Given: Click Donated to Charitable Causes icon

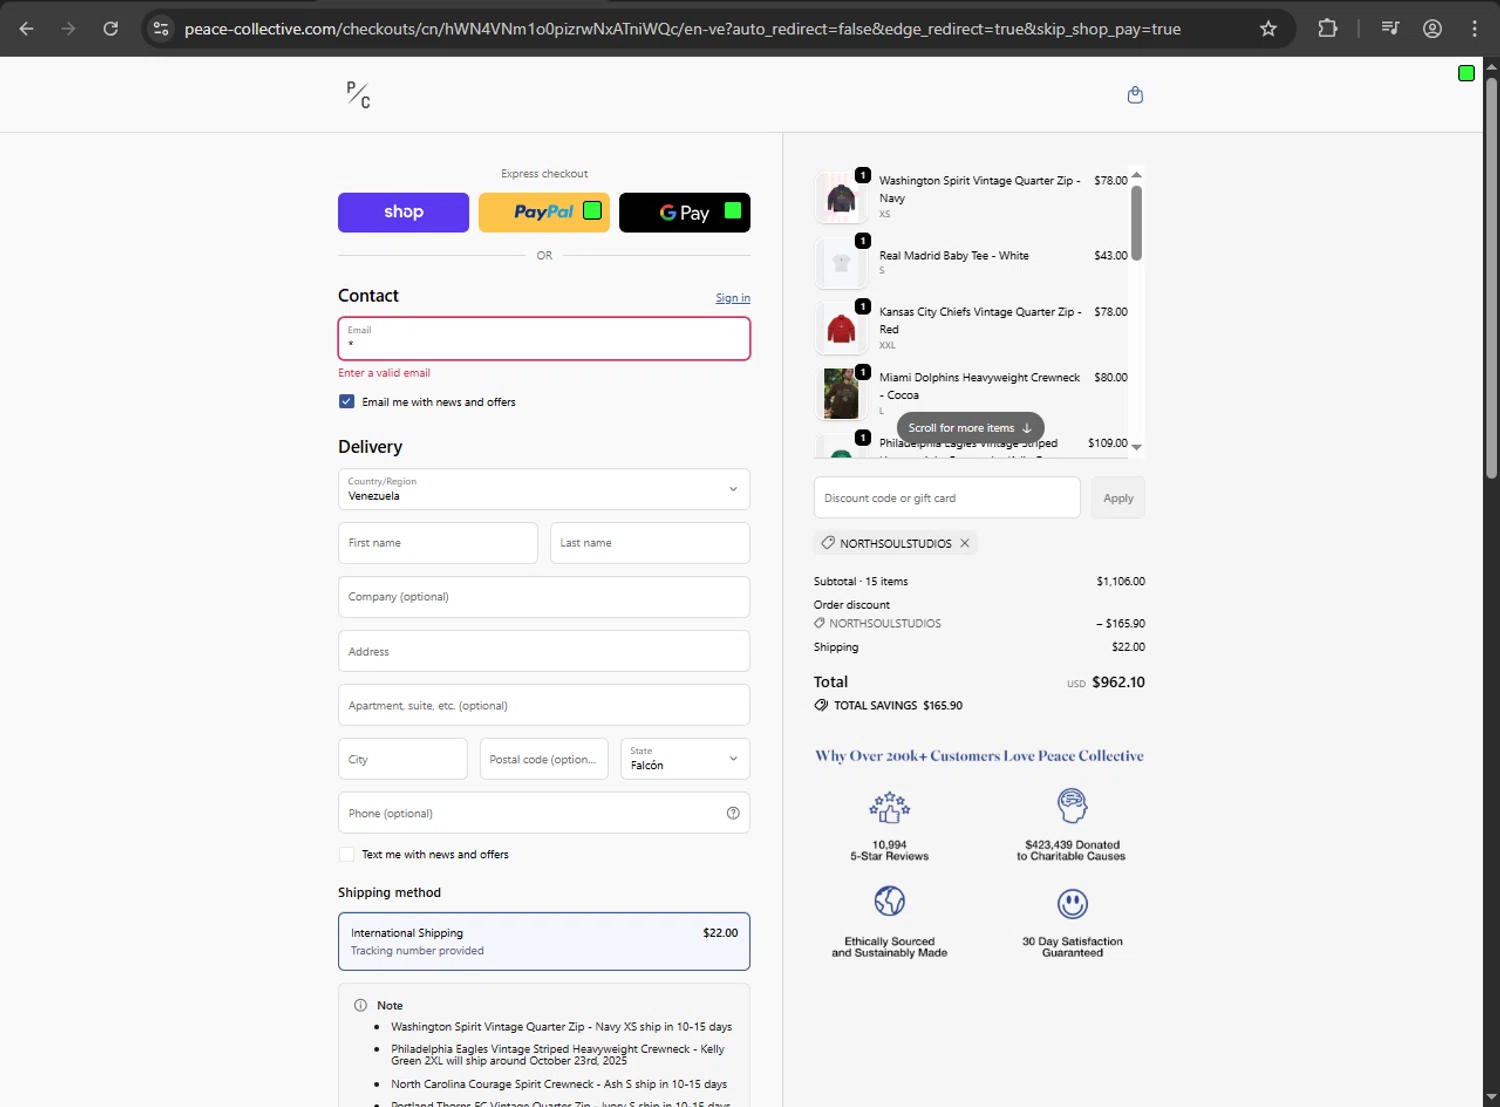Looking at the screenshot, I should [x=1072, y=805].
